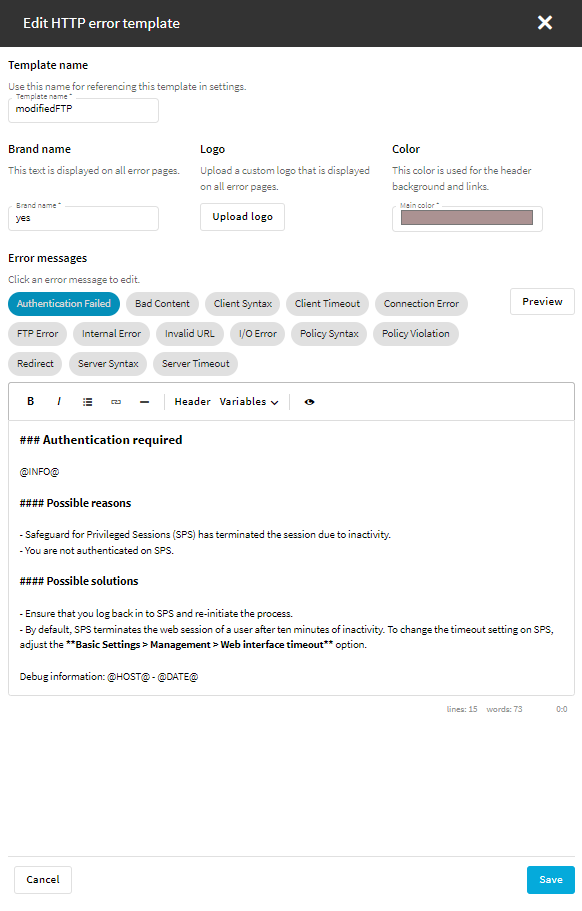The width and height of the screenshot is (582, 911).
Task: Select the Server Timeout message chip
Action: pyautogui.click(x=196, y=364)
